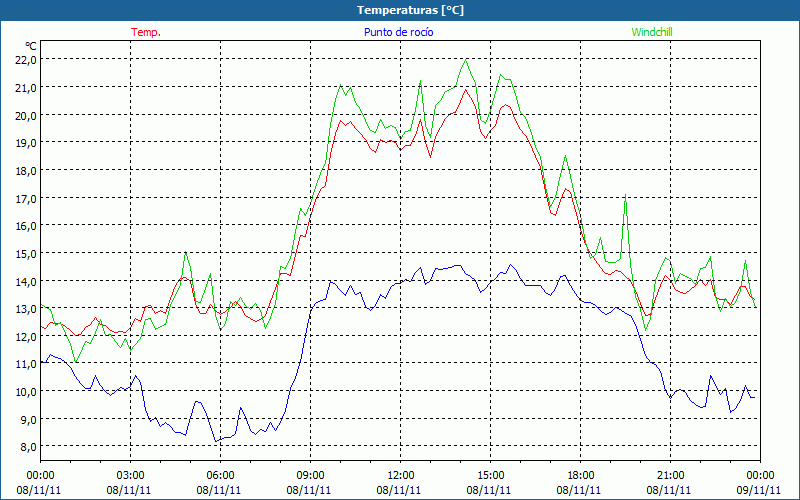Select the blue 'Punto de rocío' legend label
Image resolution: width=800 pixels, height=500 pixels.
tap(398, 32)
